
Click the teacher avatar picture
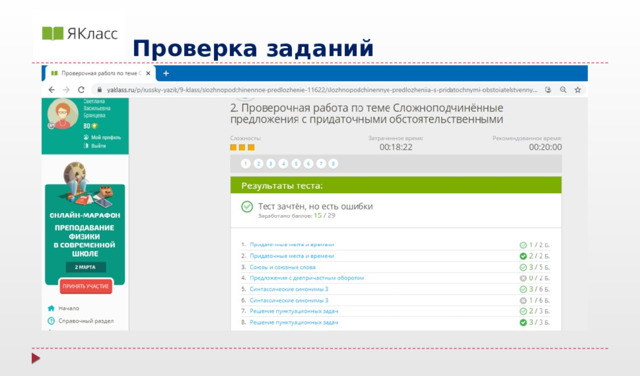point(63,114)
